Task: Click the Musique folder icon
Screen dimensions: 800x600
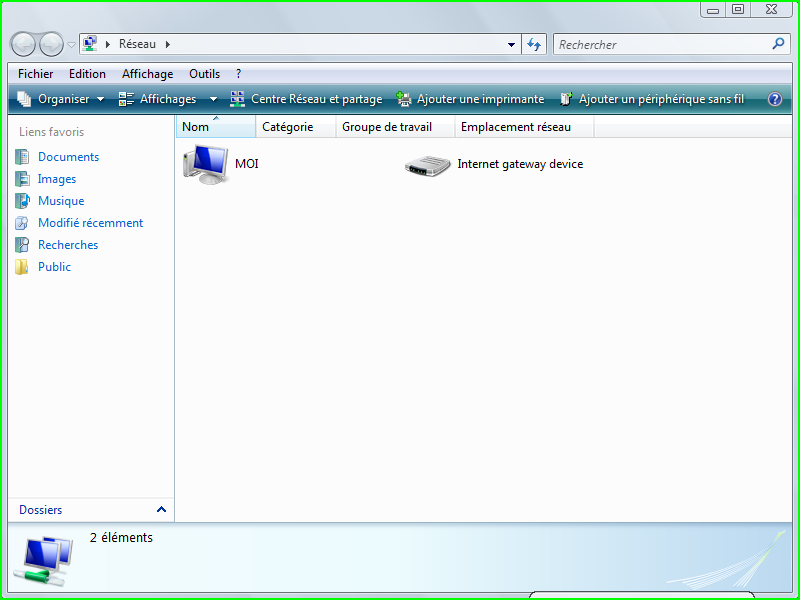Action: 22,201
